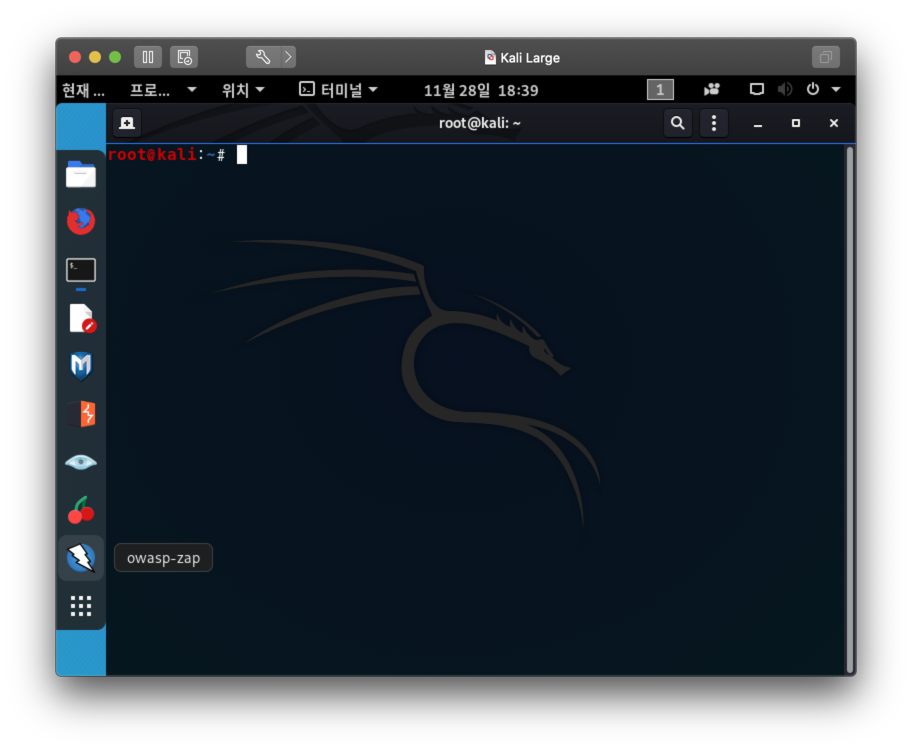Click the power icon in top bar
Viewport: 912px width, 750px height.
pyautogui.click(x=813, y=90)
